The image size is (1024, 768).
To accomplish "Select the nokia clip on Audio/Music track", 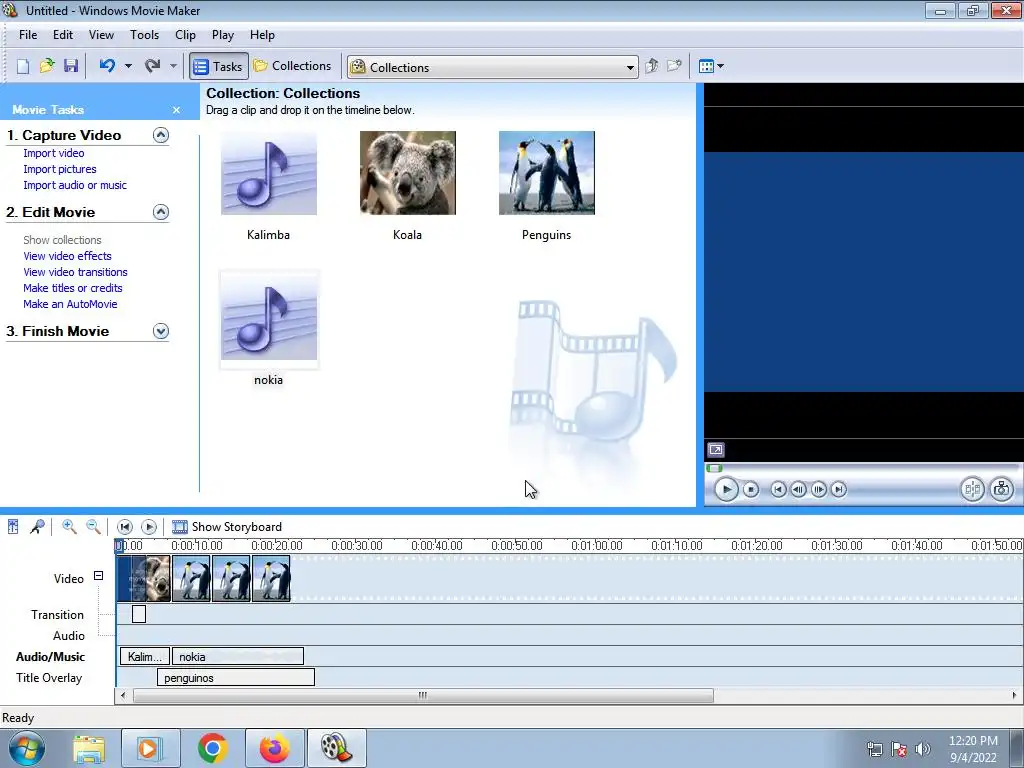I will click(x=238, y=657).
